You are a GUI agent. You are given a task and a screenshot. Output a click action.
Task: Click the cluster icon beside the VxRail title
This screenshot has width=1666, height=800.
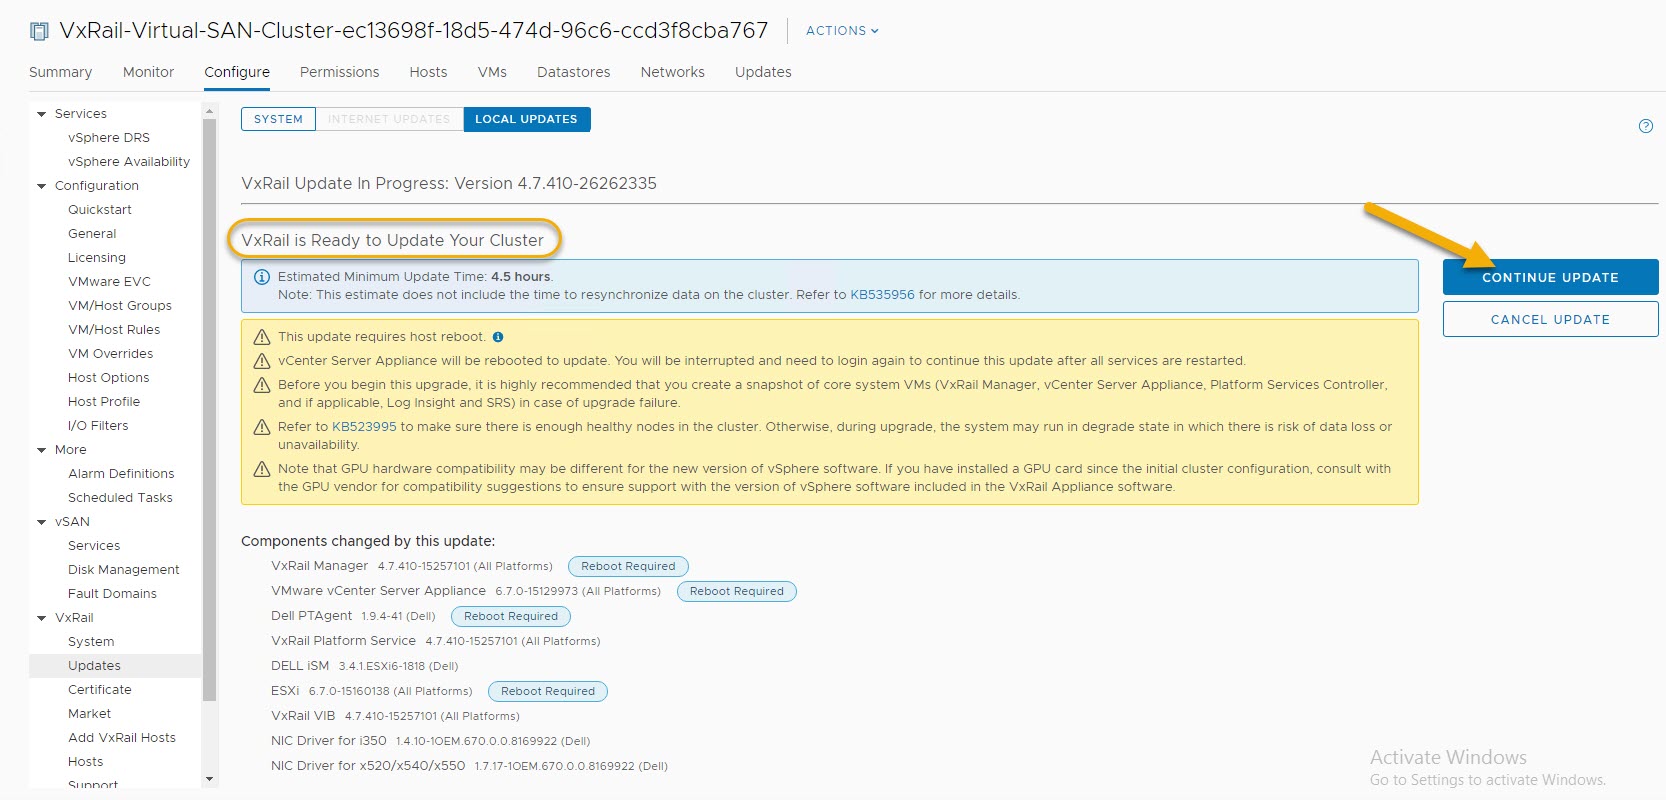click(39, 31)
